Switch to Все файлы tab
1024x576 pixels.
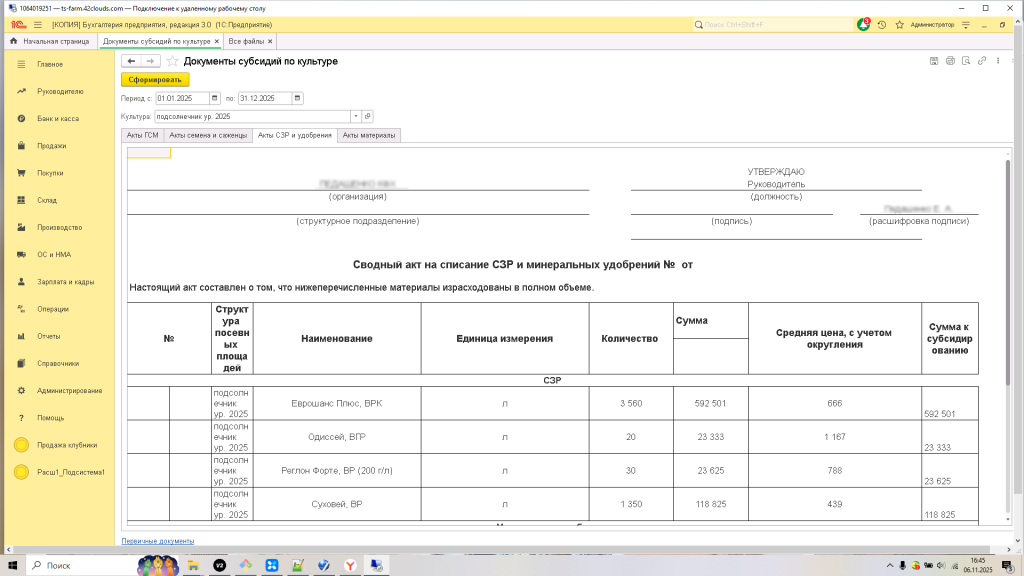tap(246, 41)
